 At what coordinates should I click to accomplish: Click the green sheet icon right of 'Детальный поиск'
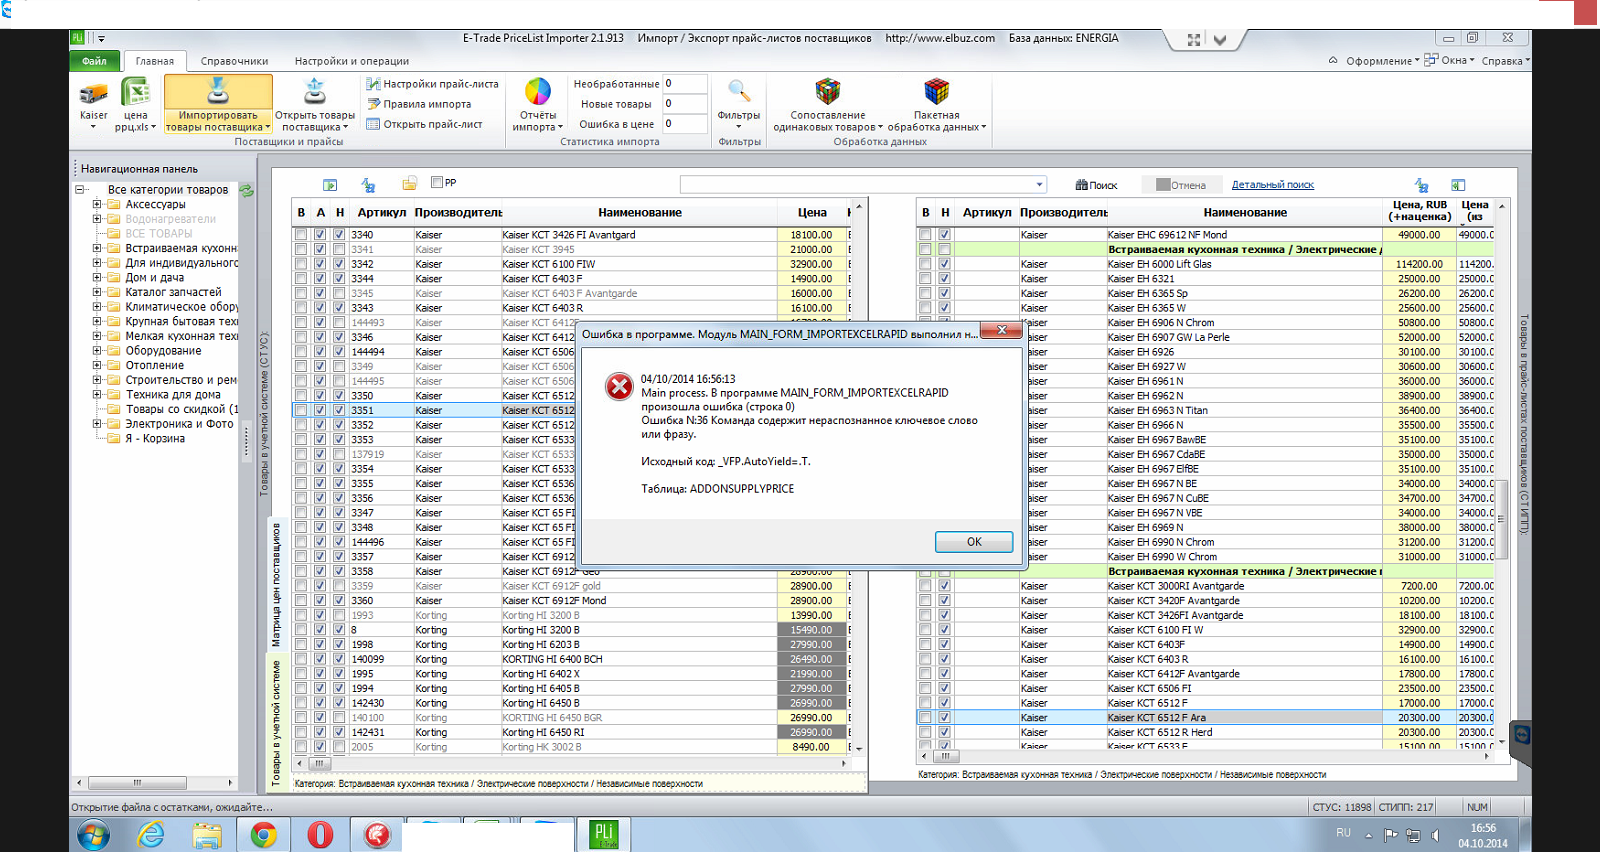coord(1458,185)
